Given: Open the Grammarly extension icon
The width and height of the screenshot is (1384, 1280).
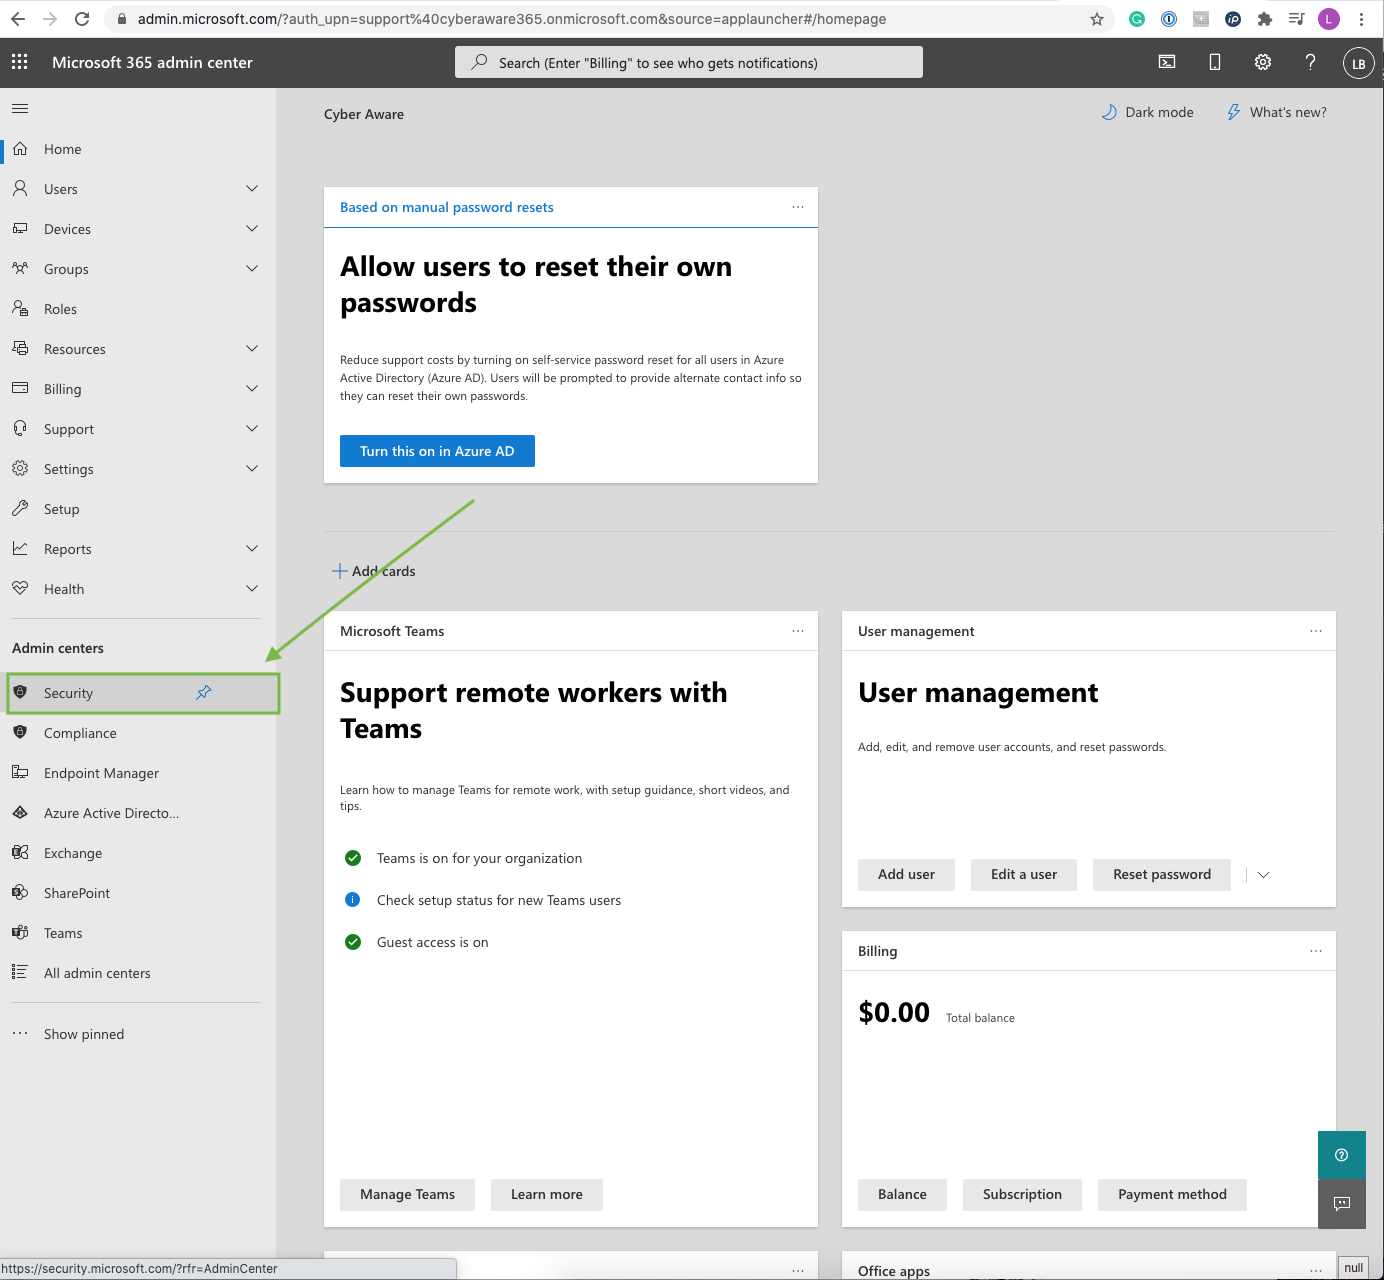Looking at the screenshot, I should coord(1137,19).
